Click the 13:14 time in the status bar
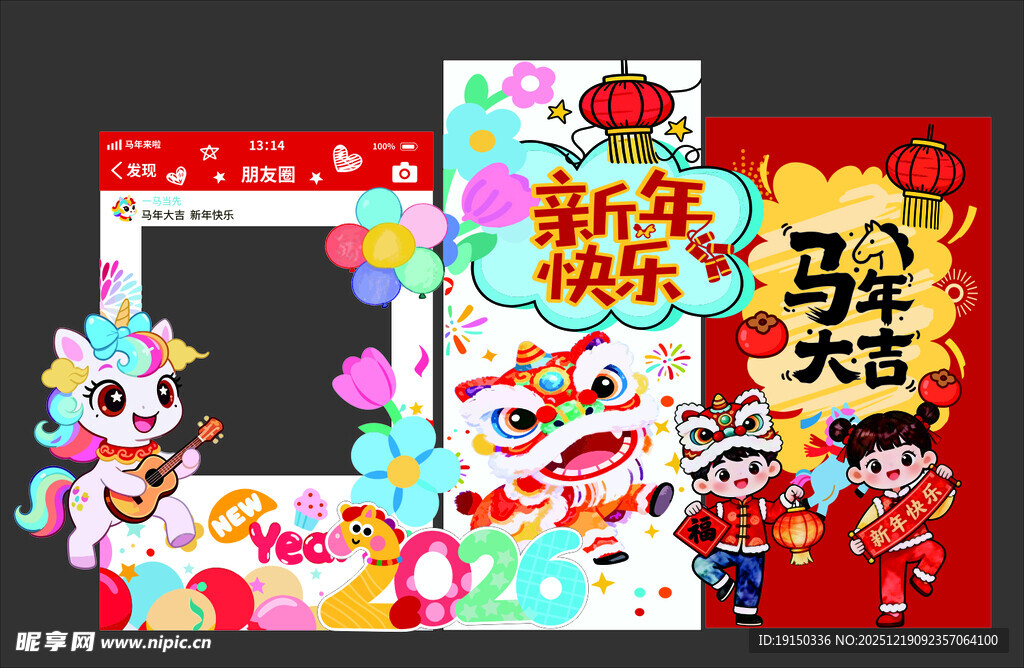Viewport: 1024px width, 668px height. click(x=266, y=145)
